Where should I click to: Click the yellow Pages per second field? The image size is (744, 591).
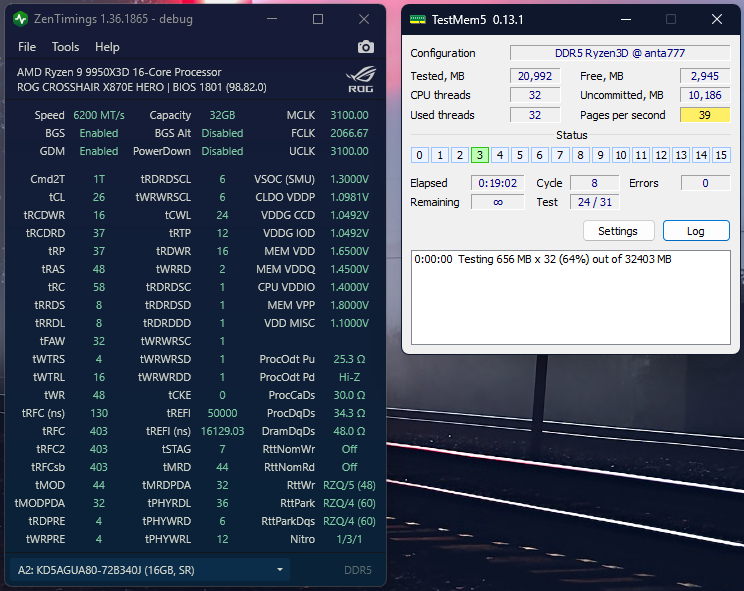(705, 115)
